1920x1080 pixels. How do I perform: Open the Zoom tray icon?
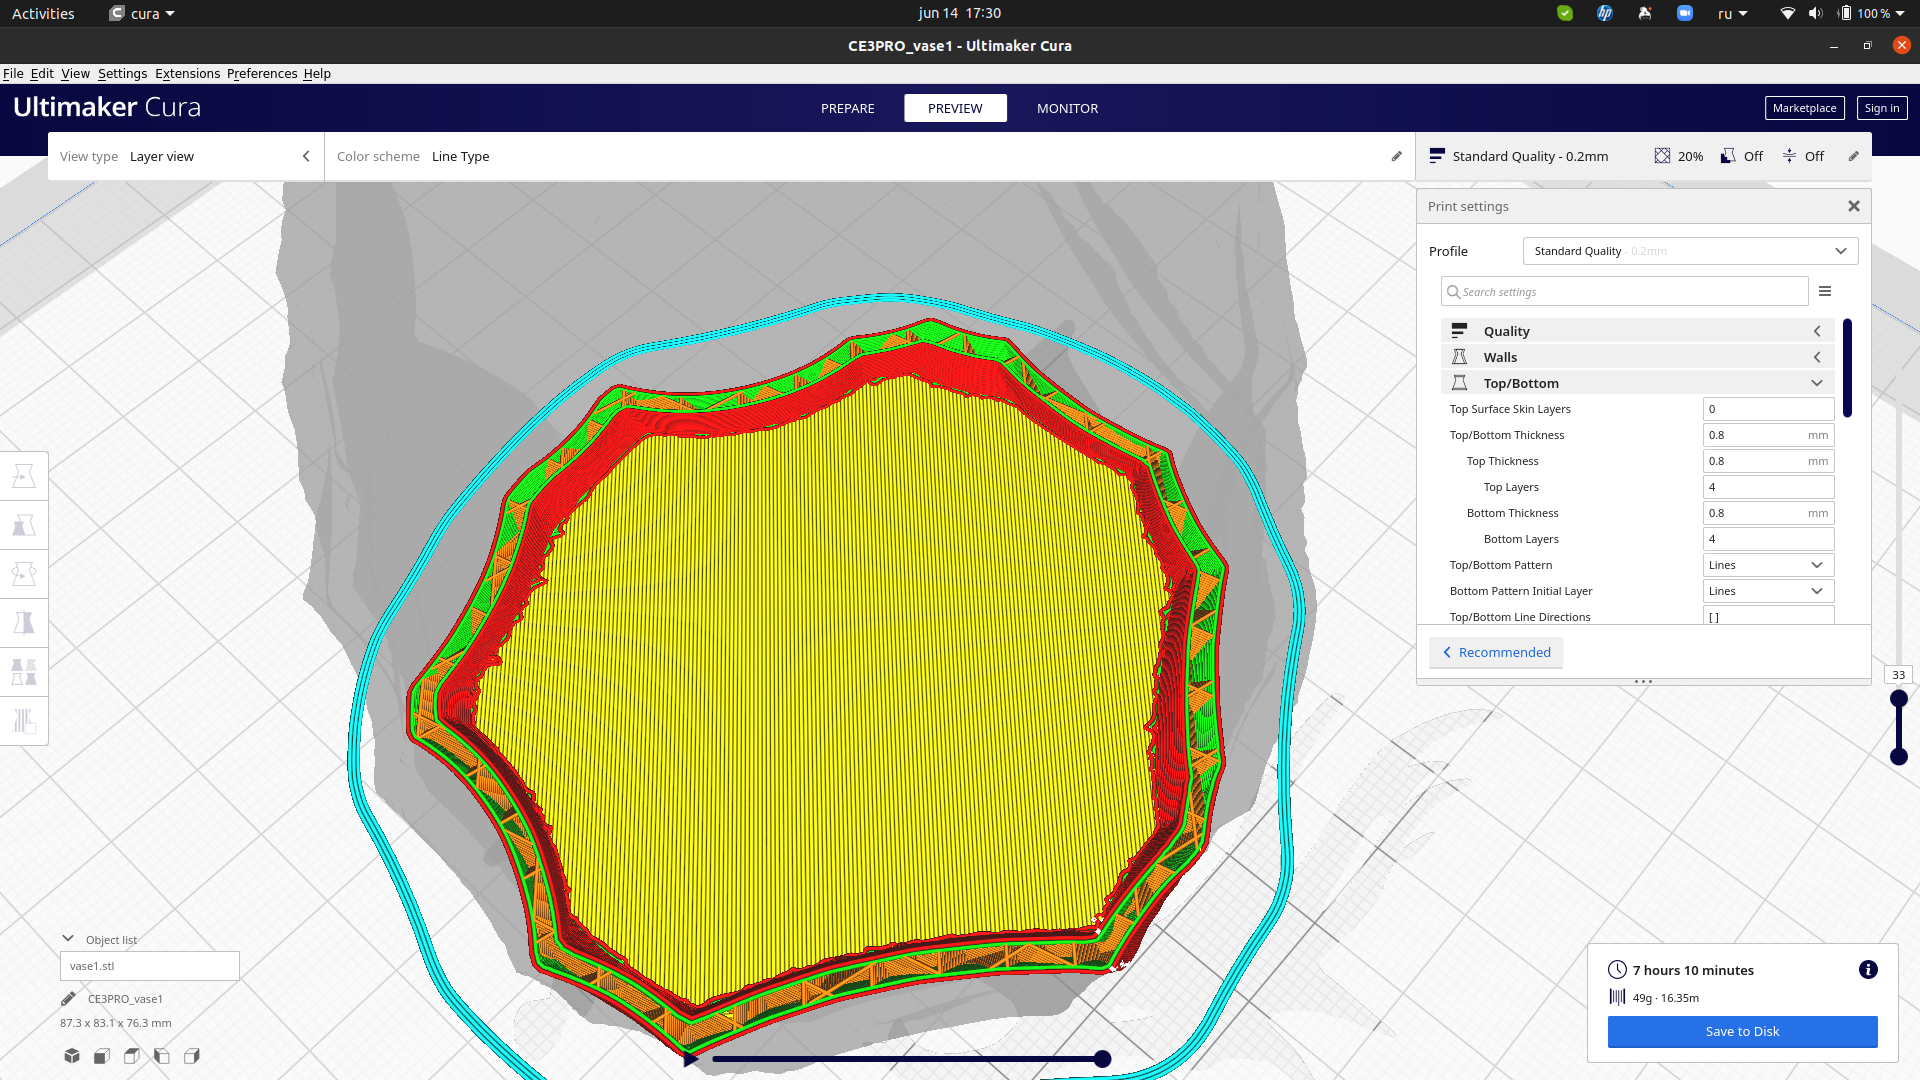1685,13
